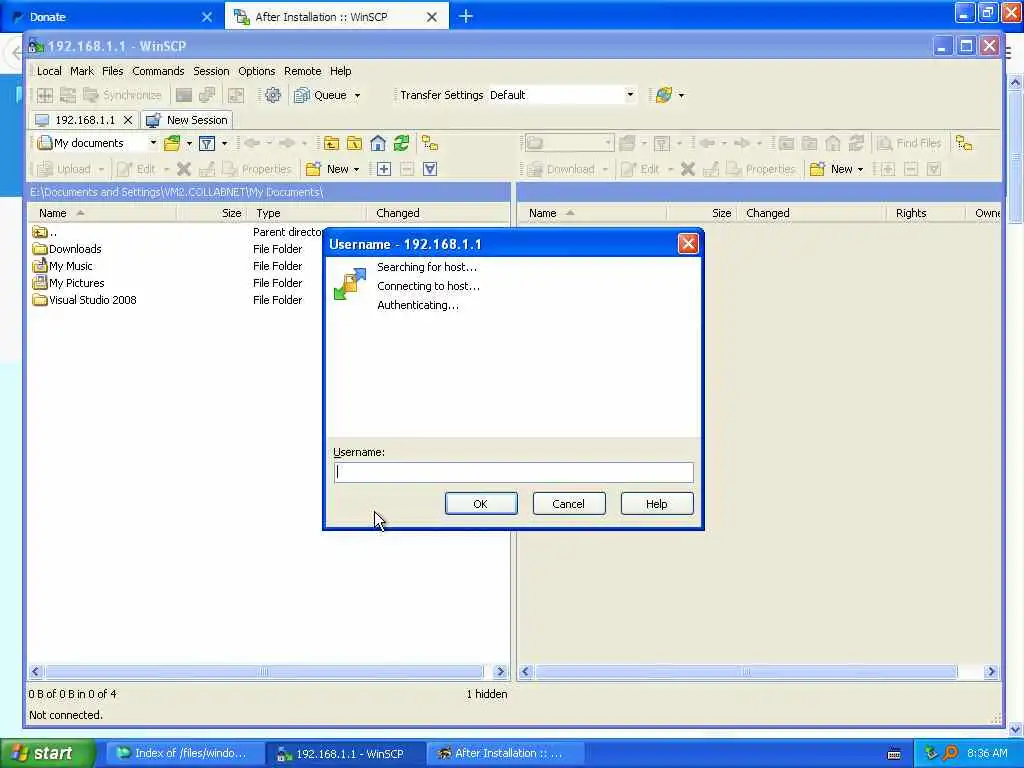Open the Options menu
1024x768 pixels.
click(x=257, y=71)
